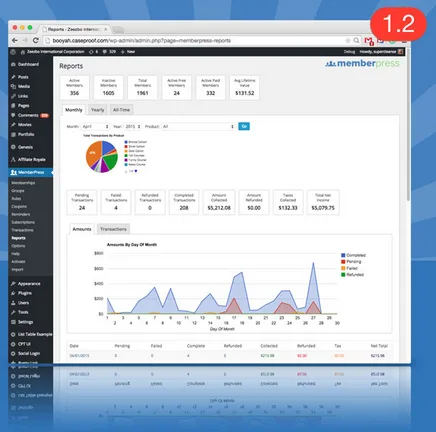This screenshot has height=432, width=436.
Task: Click the MemberPress sidebar menu icon
Action: click(x=14, y=172)
